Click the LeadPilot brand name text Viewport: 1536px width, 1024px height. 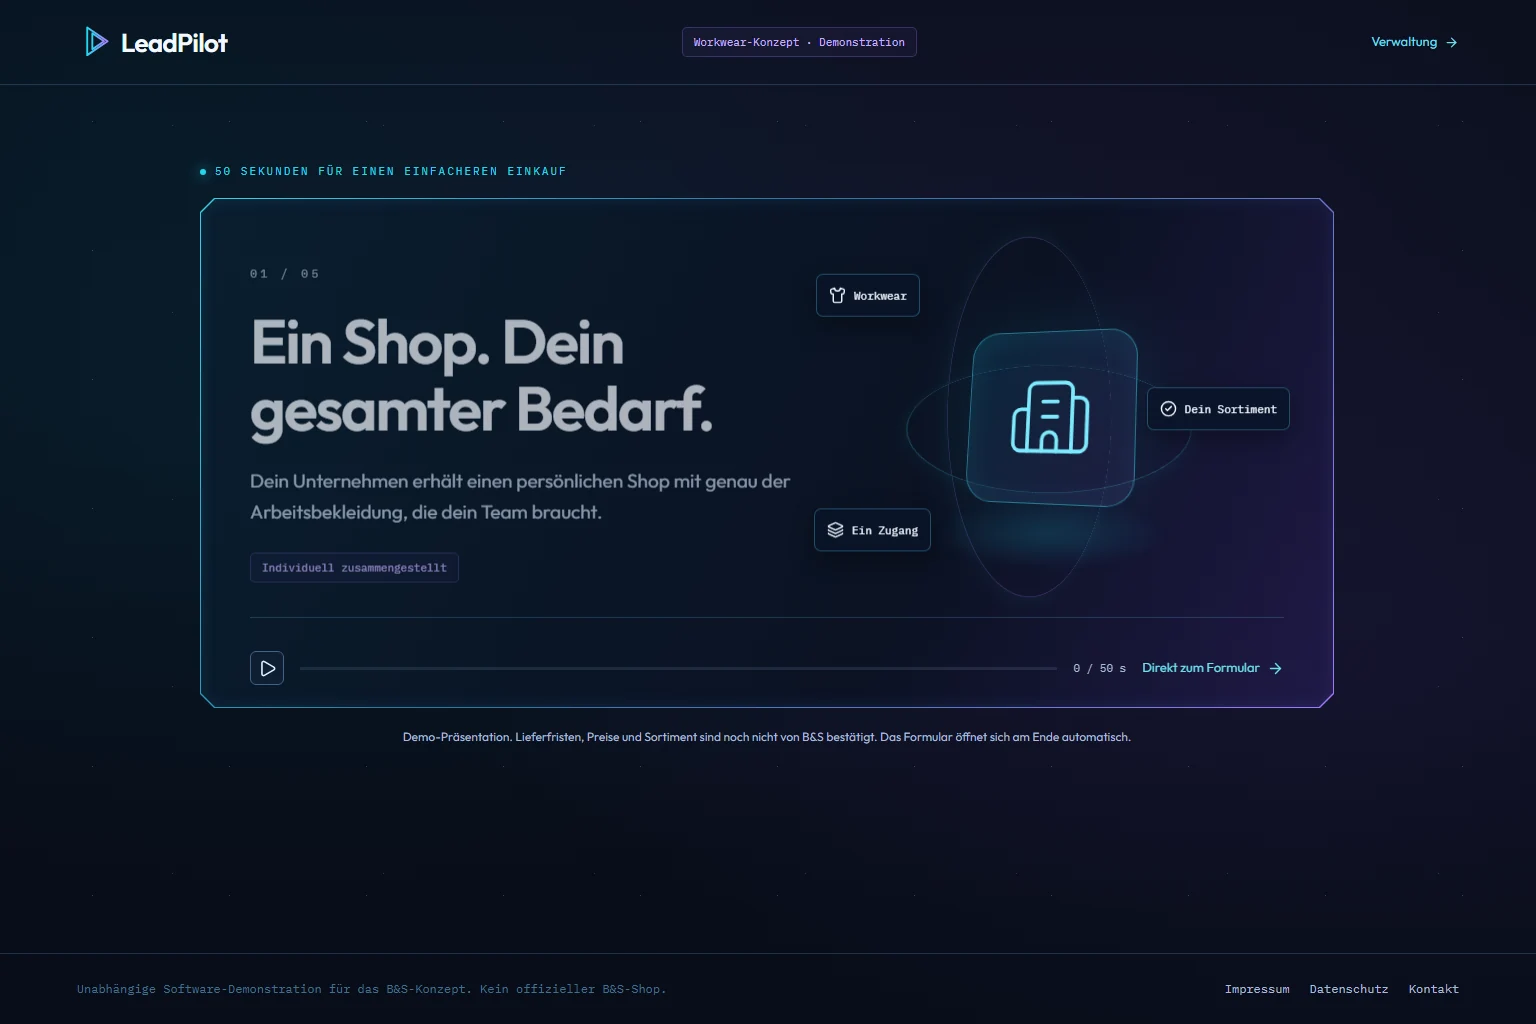174,43
